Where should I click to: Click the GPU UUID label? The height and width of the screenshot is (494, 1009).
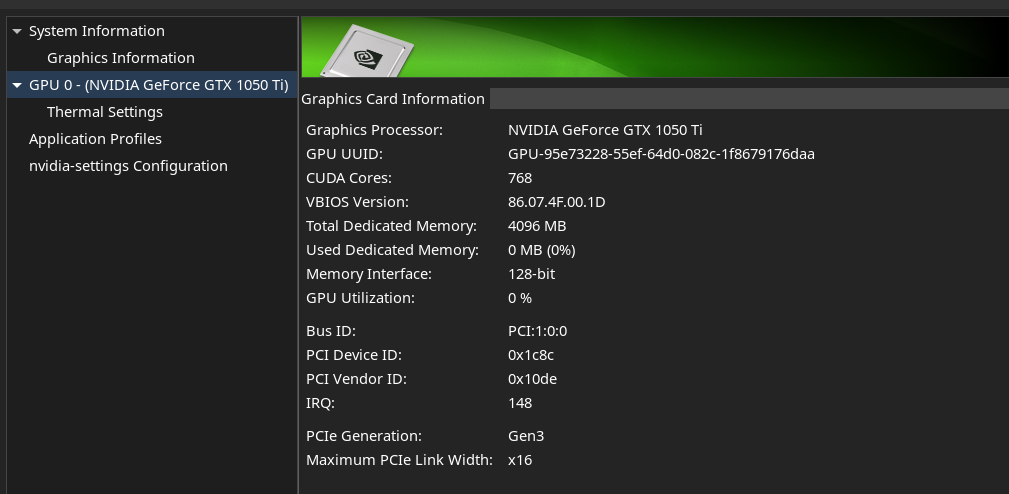344,154
